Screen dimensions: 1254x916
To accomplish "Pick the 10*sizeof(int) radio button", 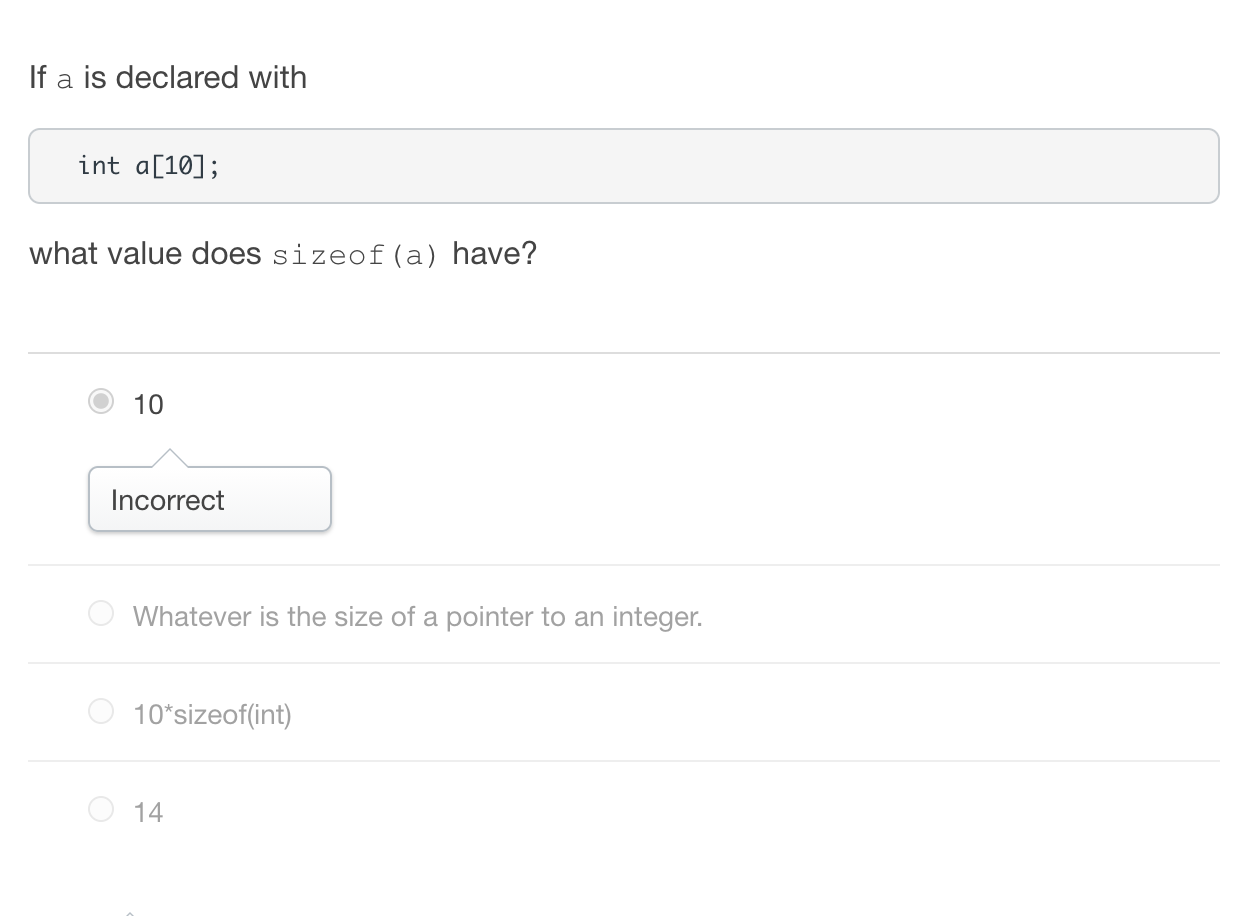I will point(101,711).
